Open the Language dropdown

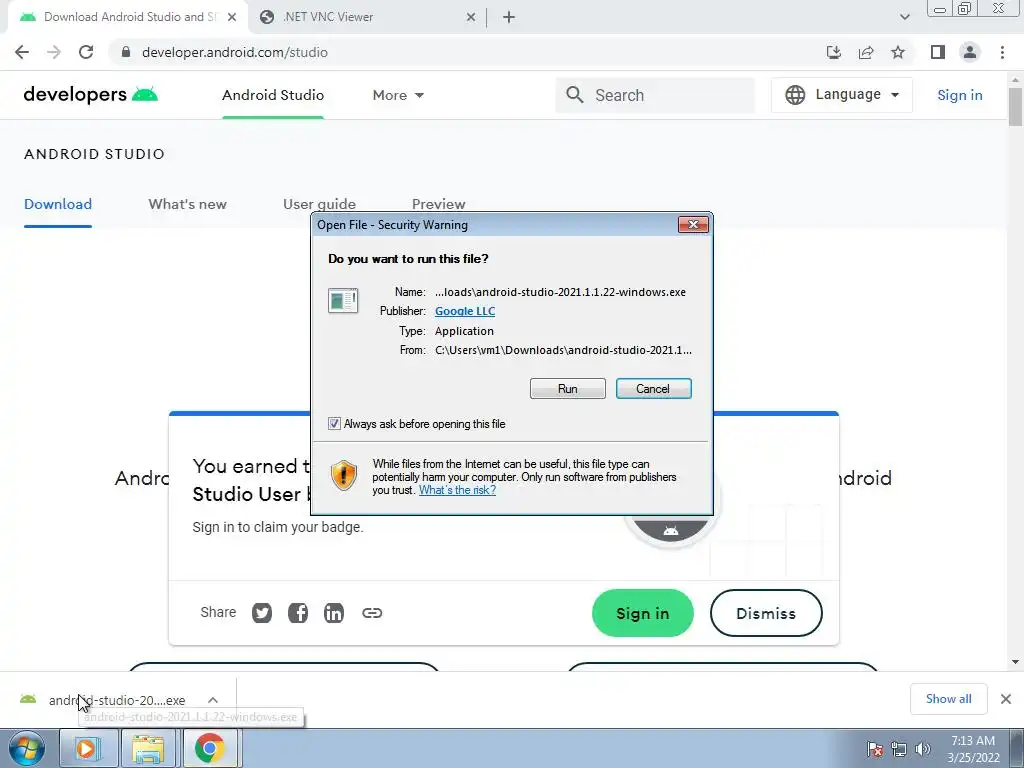[x=842, y=95]
